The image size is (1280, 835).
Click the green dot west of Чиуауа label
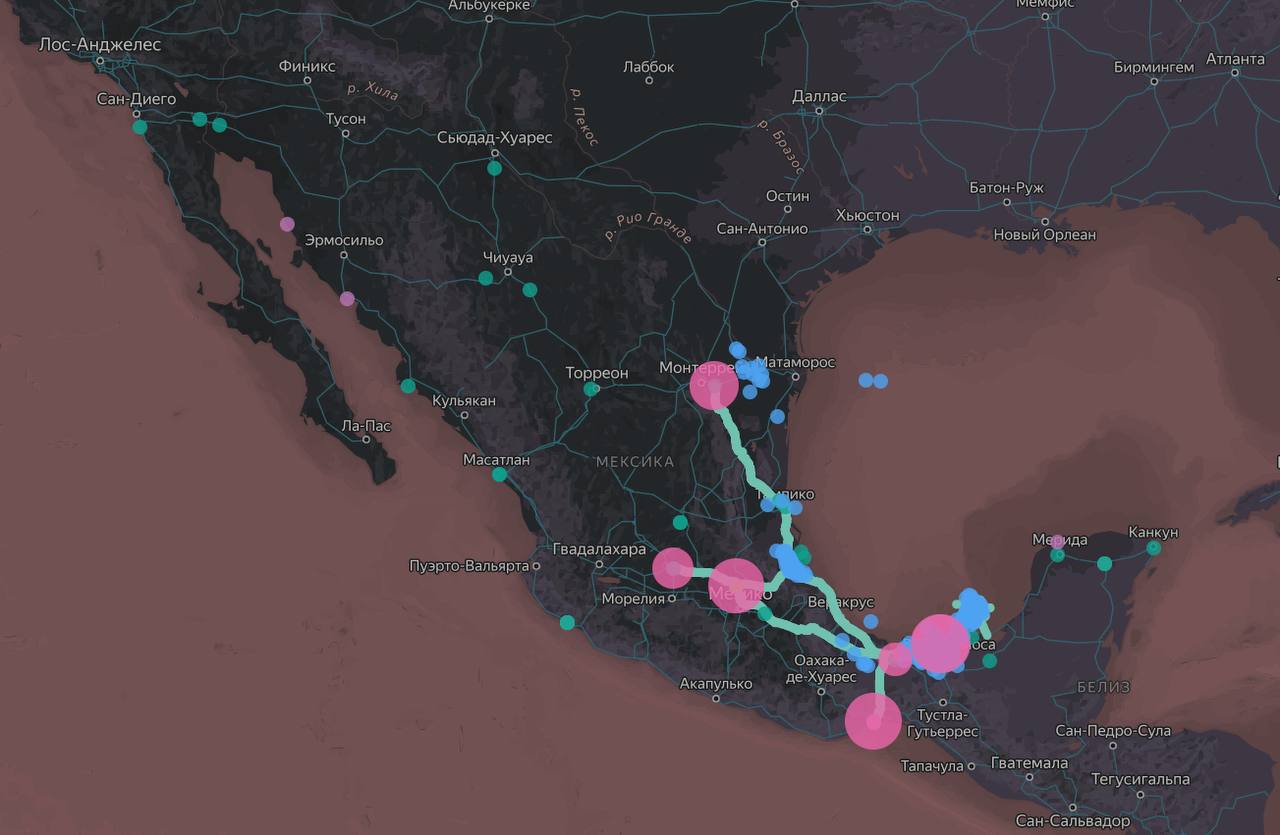coord(485,278)
